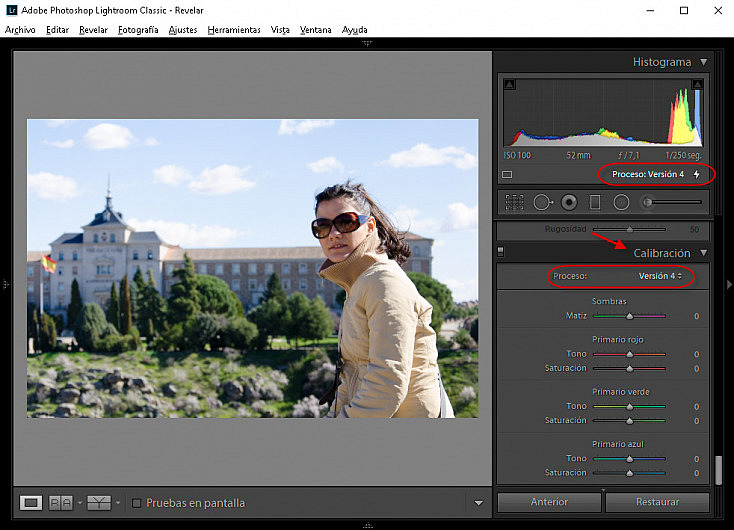Viewport: 734px width, 530px height.
Task: Click the Primario rojo heading
Action: pos(617,339)
